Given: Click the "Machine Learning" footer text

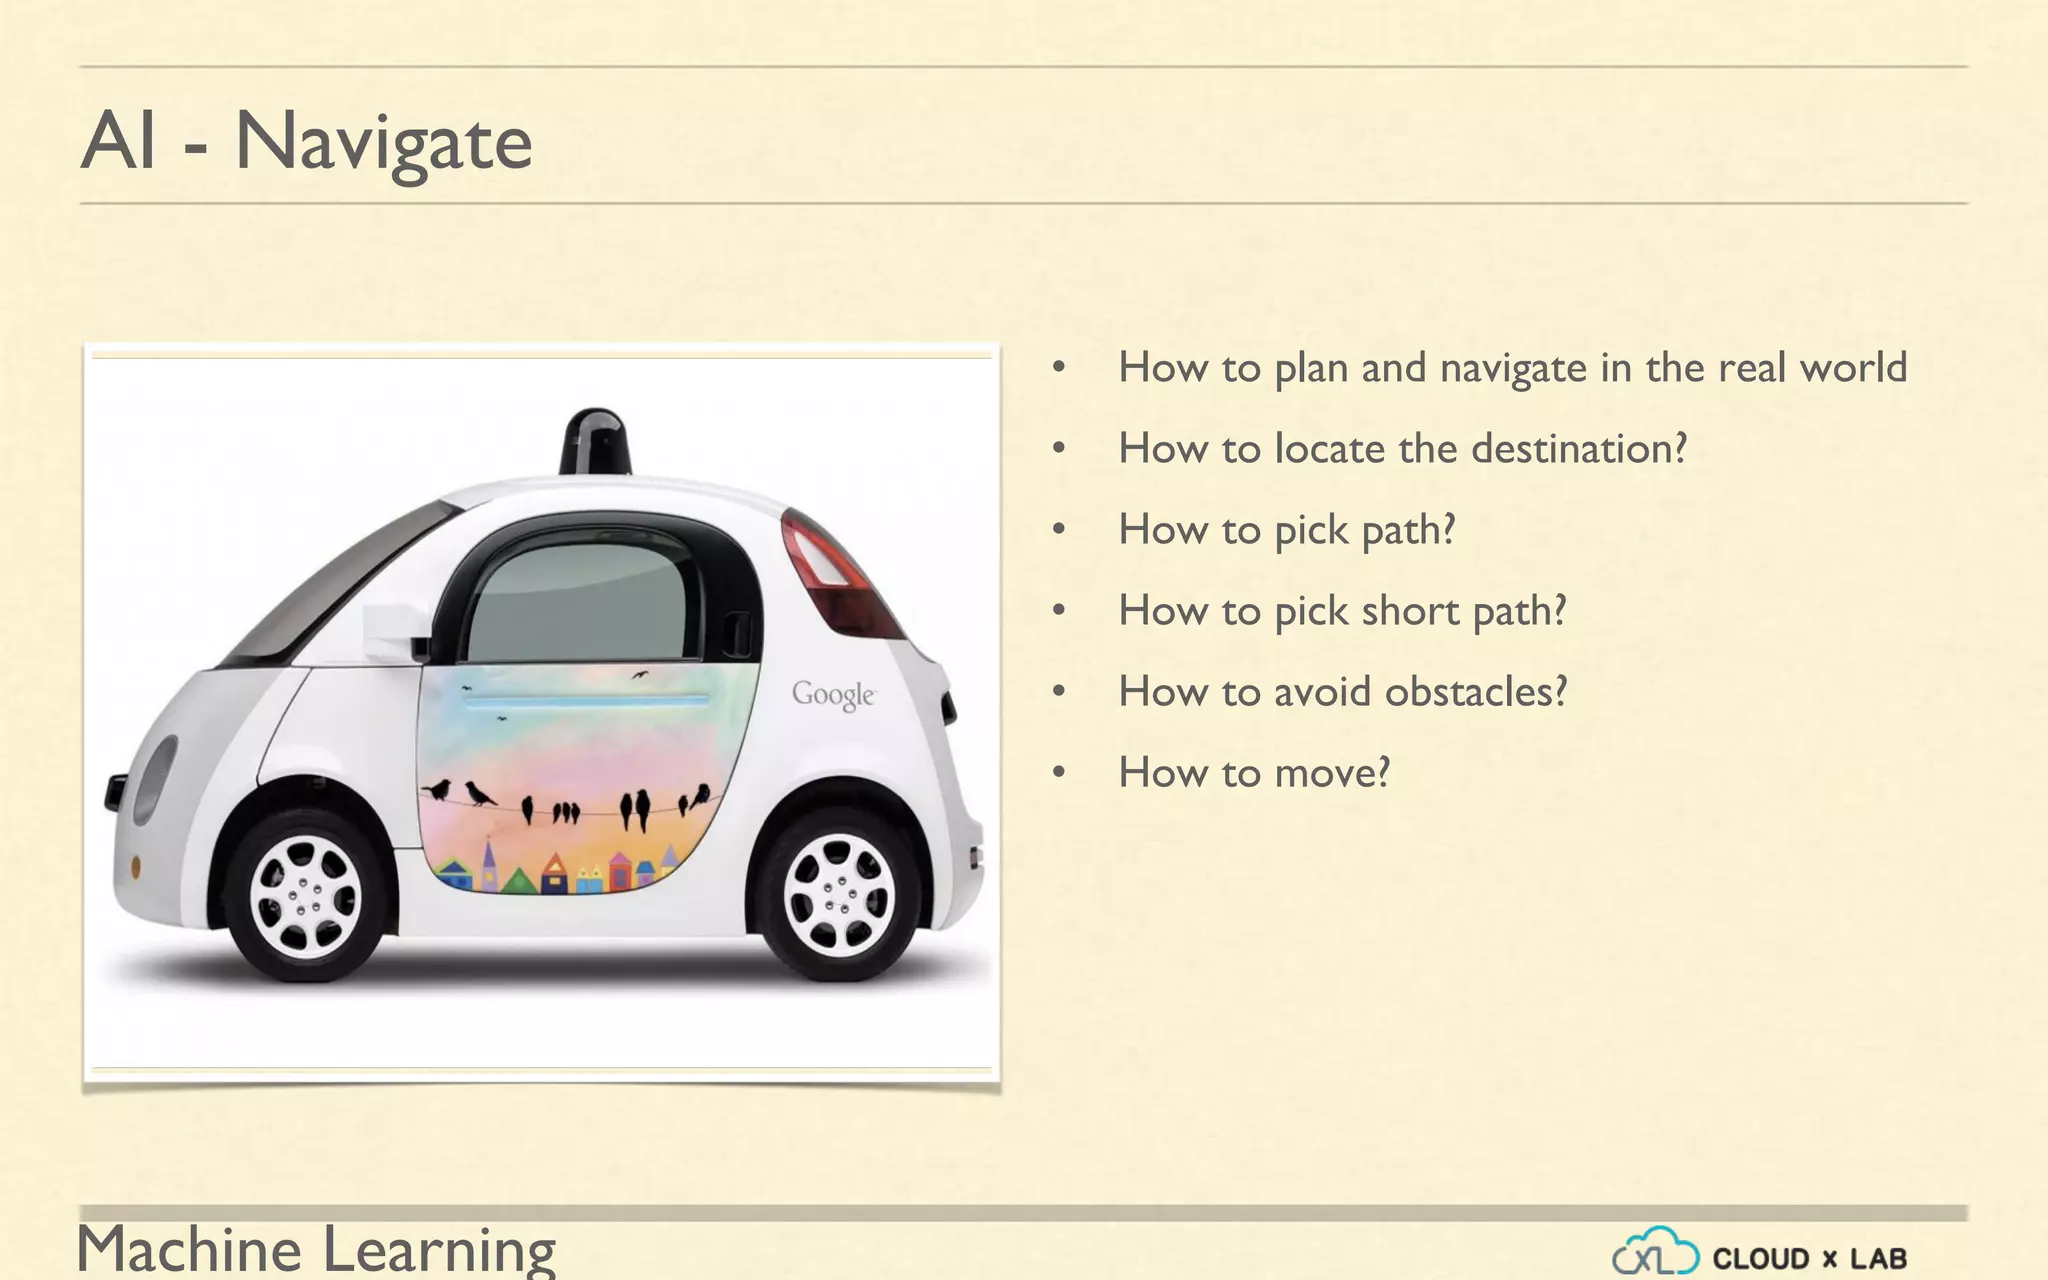Looking at the screenshot, I should pos(316,1249).
